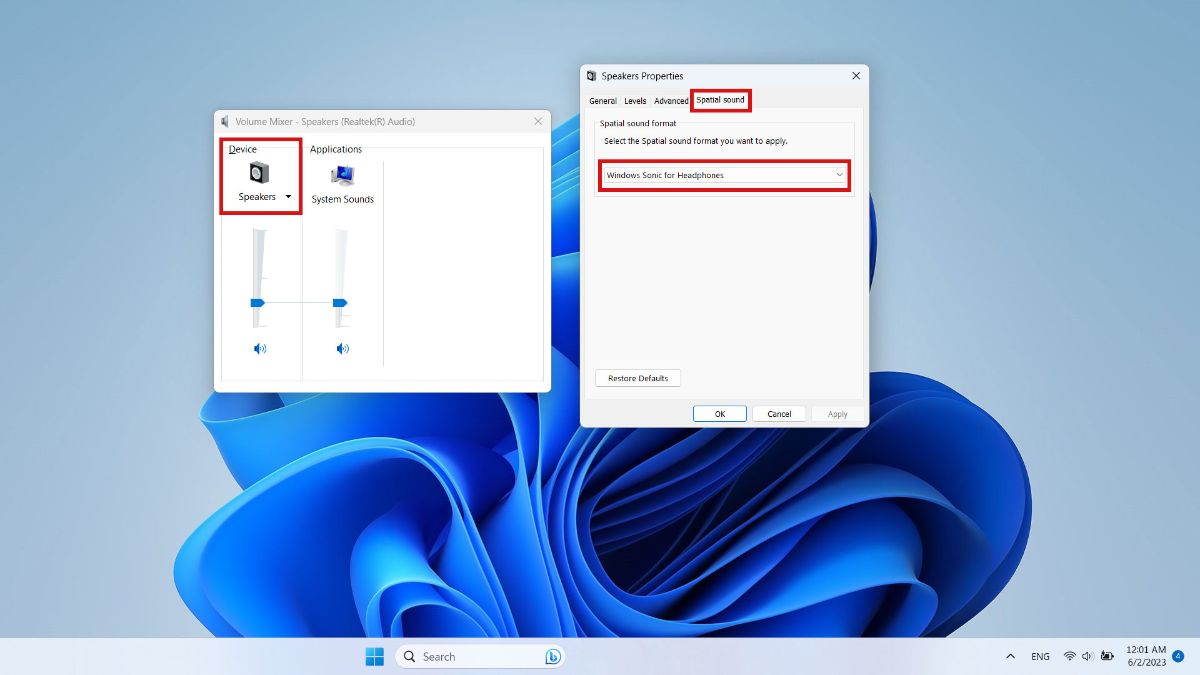
Task: Click the Applications group label
Action: point(336,149)
